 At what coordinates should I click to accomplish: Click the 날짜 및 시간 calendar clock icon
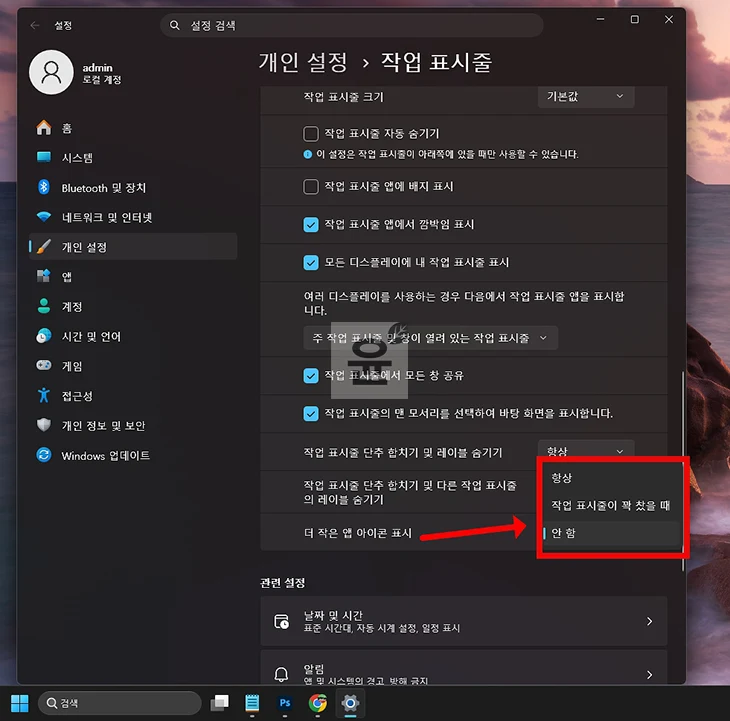click(x=282, y=621)
